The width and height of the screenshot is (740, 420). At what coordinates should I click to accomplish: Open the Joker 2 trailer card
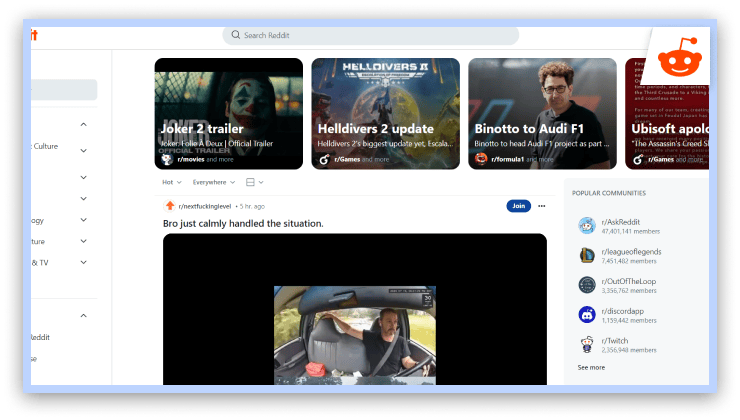(229, 114)
